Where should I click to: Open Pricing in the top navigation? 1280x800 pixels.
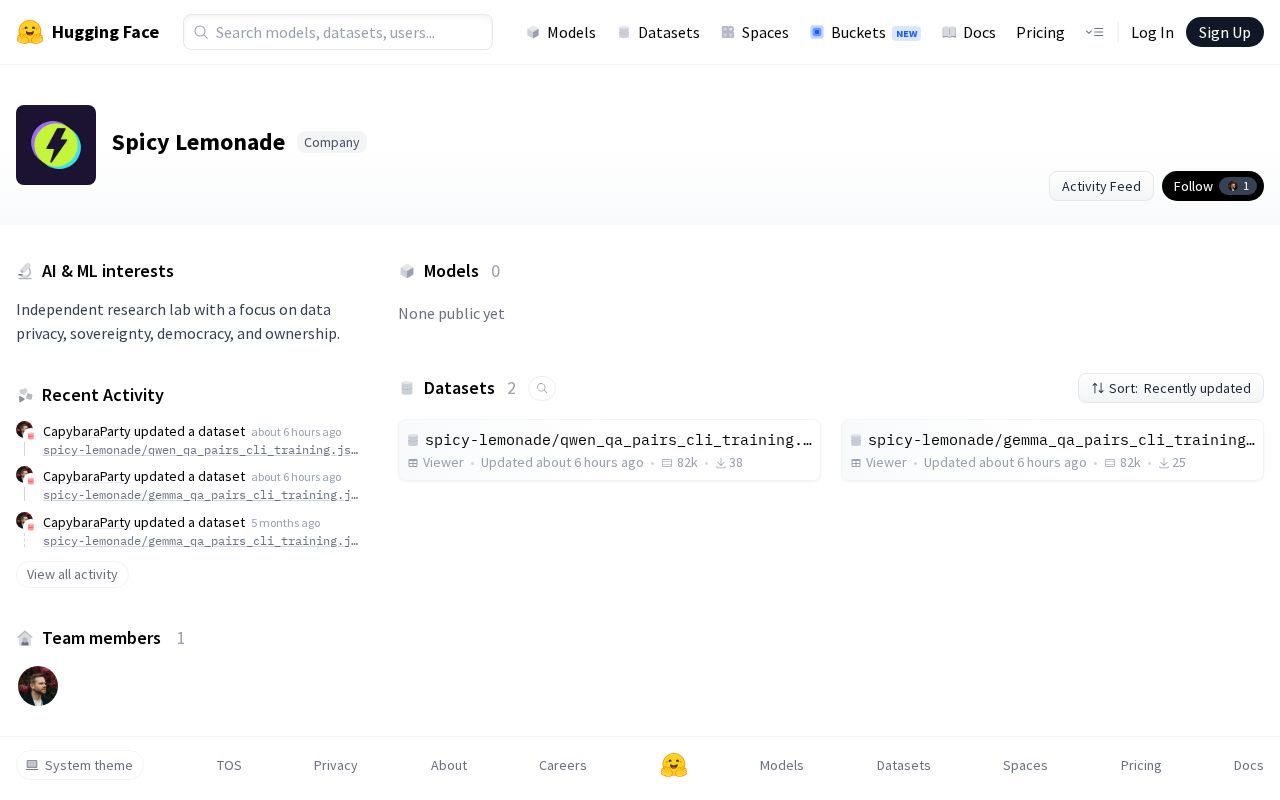1040,32
